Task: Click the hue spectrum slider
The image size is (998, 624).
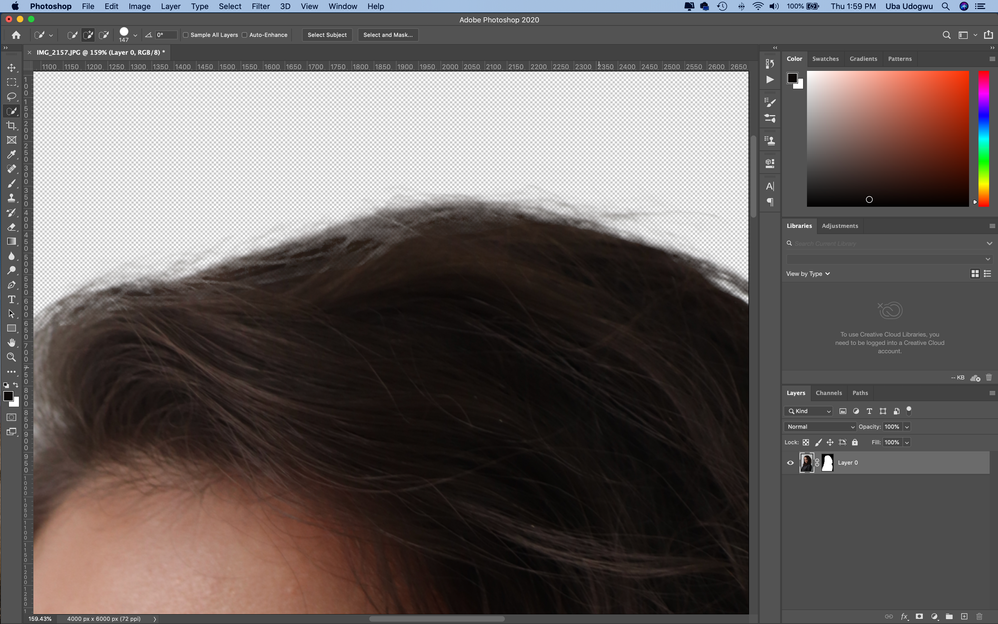Action: point(983,138)
